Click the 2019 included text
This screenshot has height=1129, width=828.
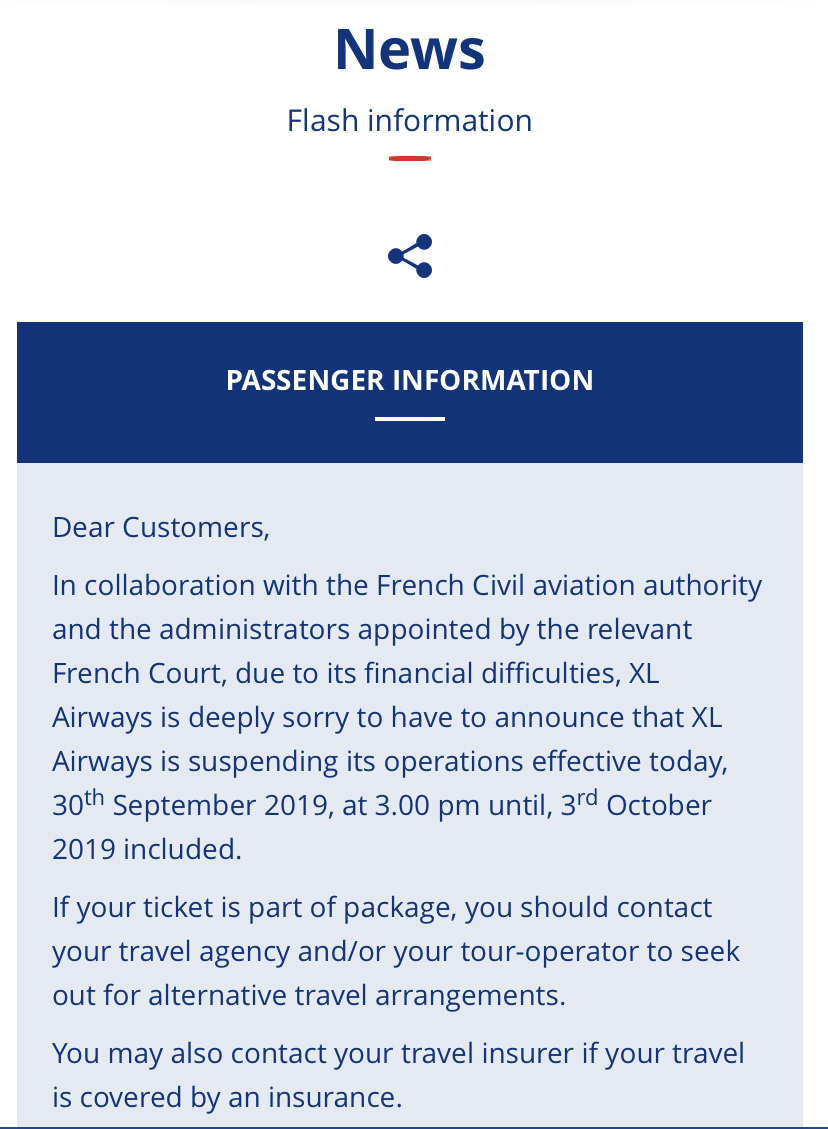point(147,850)
